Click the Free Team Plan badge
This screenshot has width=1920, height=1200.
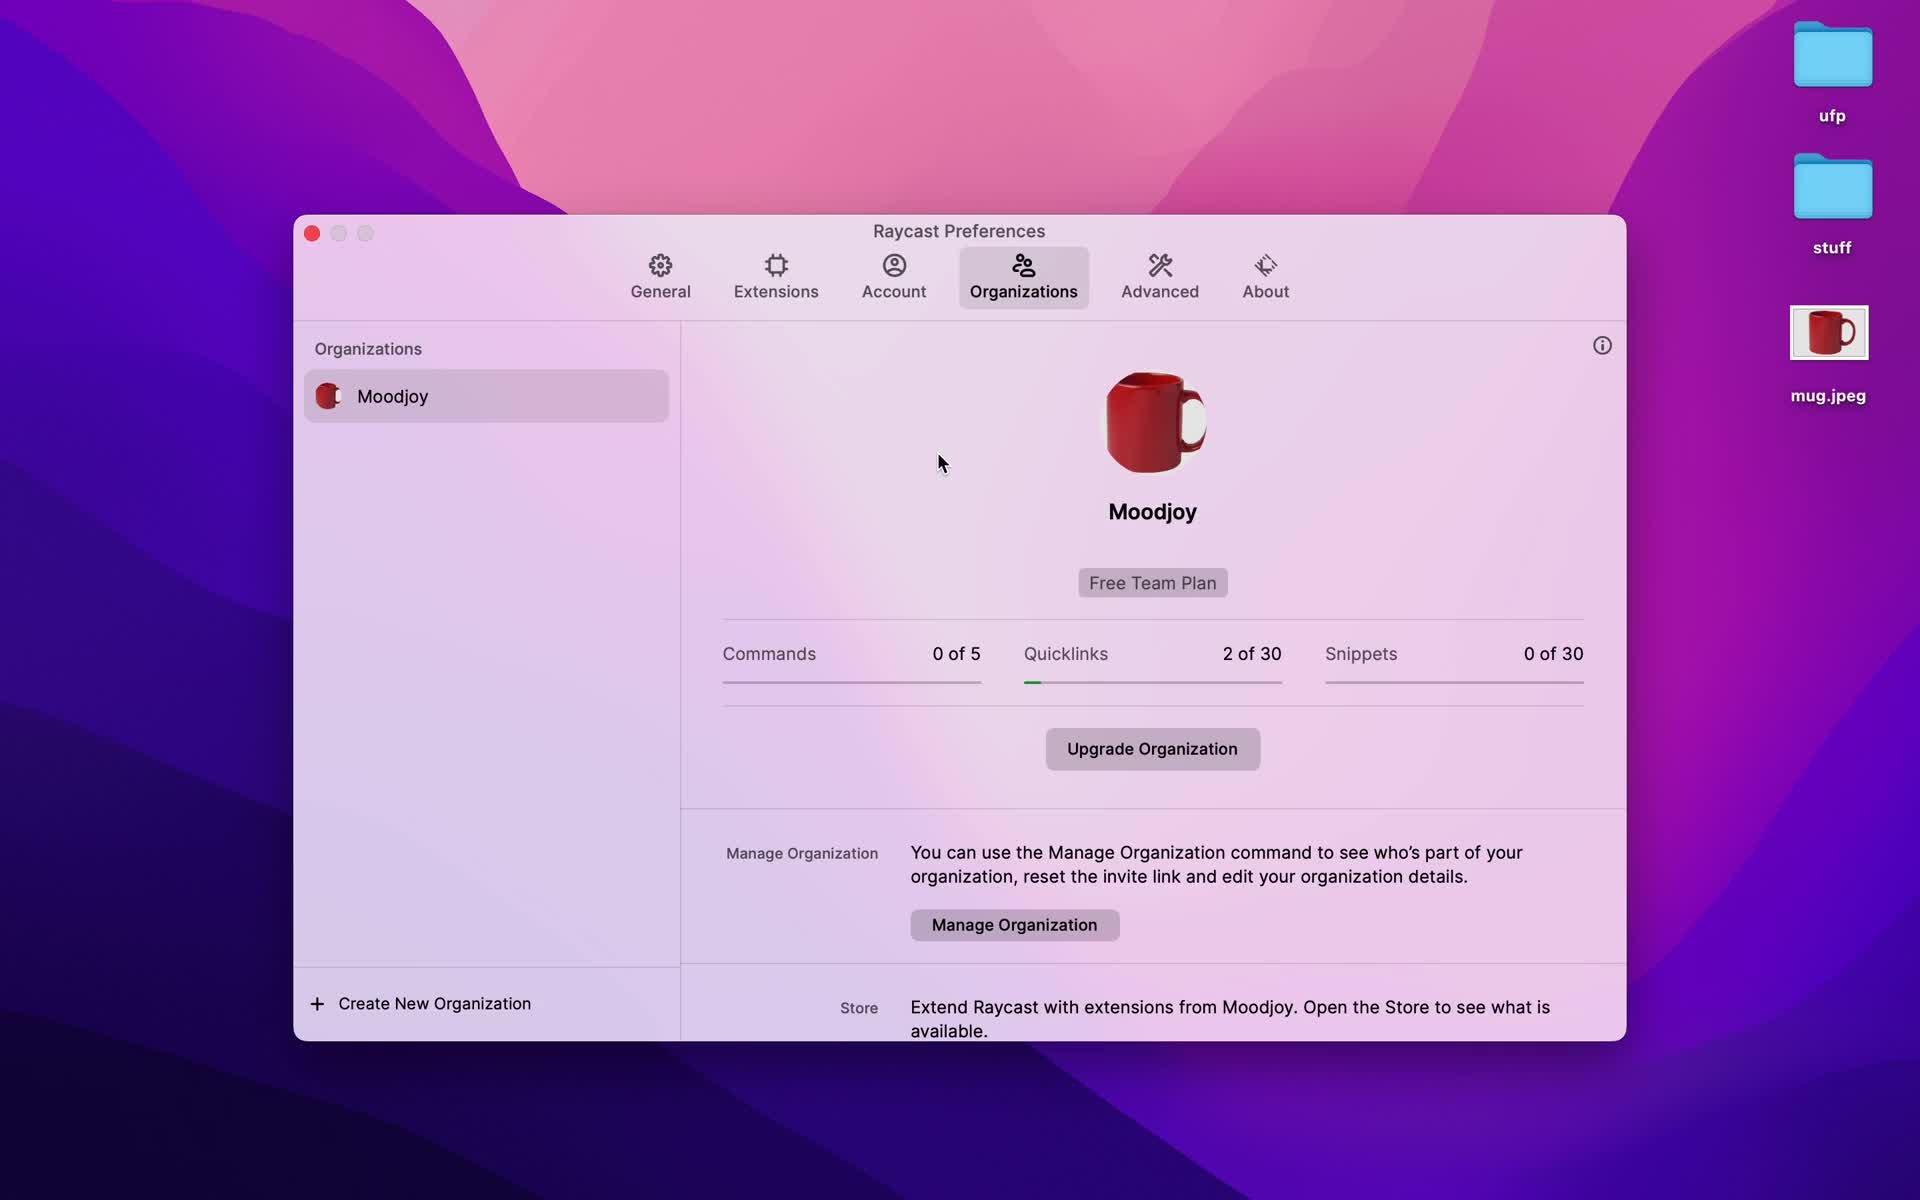tap(1151, 582)
